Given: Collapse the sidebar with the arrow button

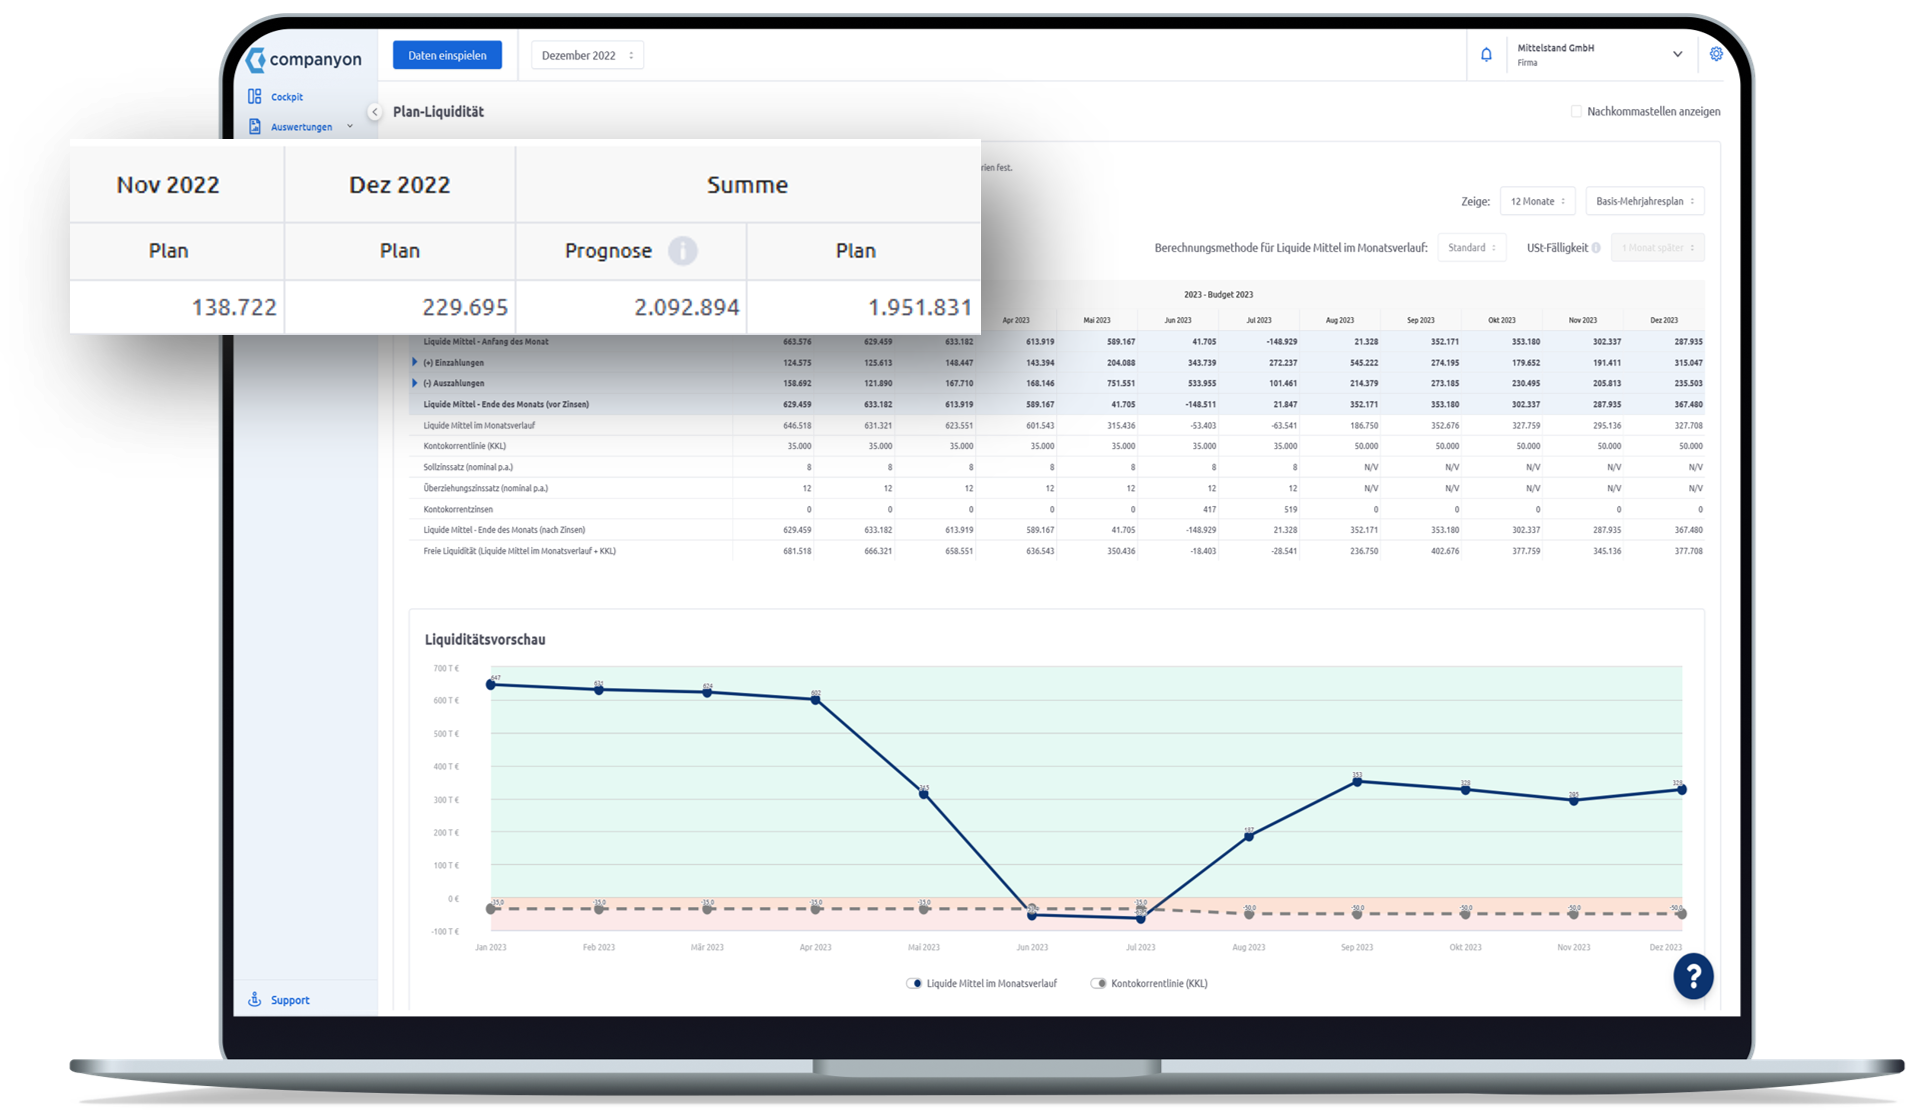Looking at the screenshot, I should tap(374, 112).
